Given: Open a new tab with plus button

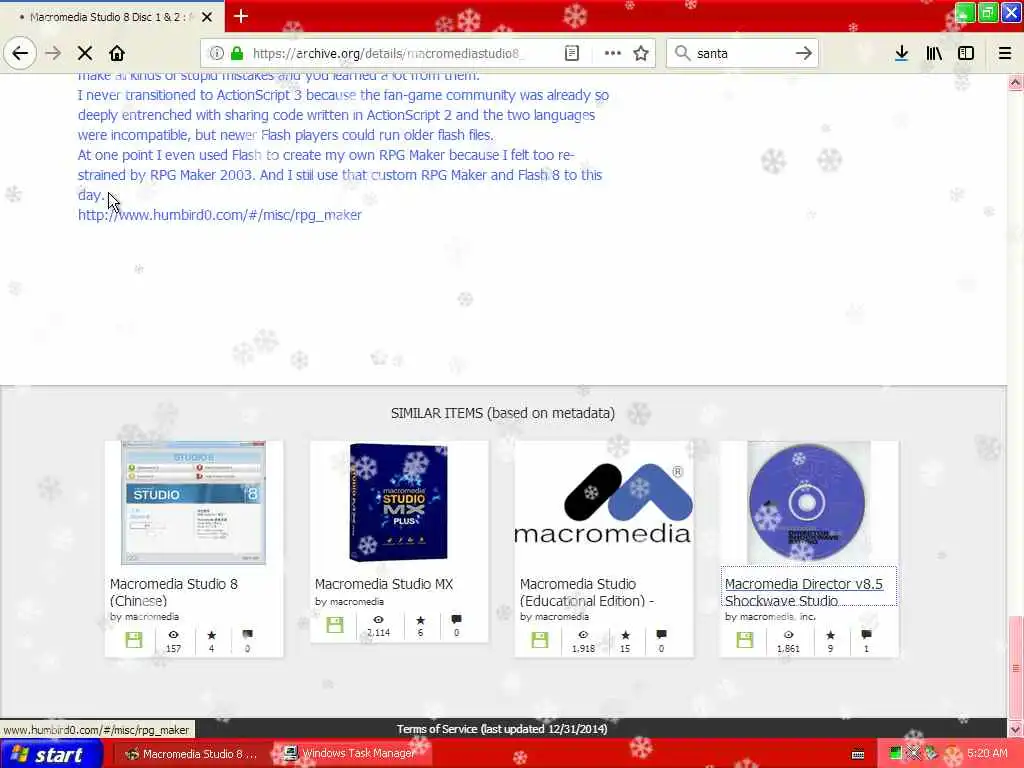Looking at the screenshot, I should coord(240,16).
